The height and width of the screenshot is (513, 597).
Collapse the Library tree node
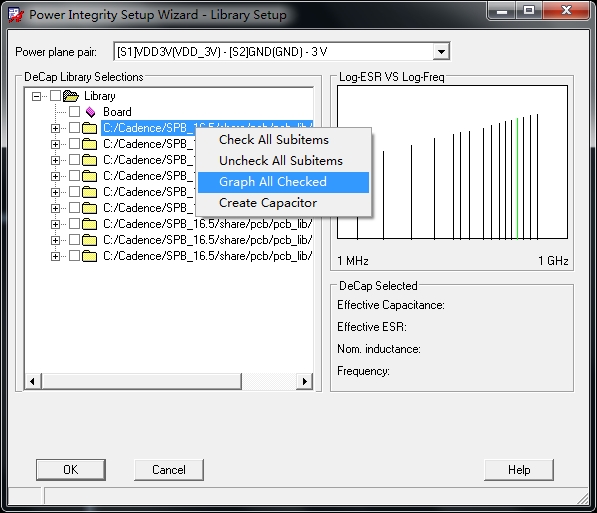(36, 96)
